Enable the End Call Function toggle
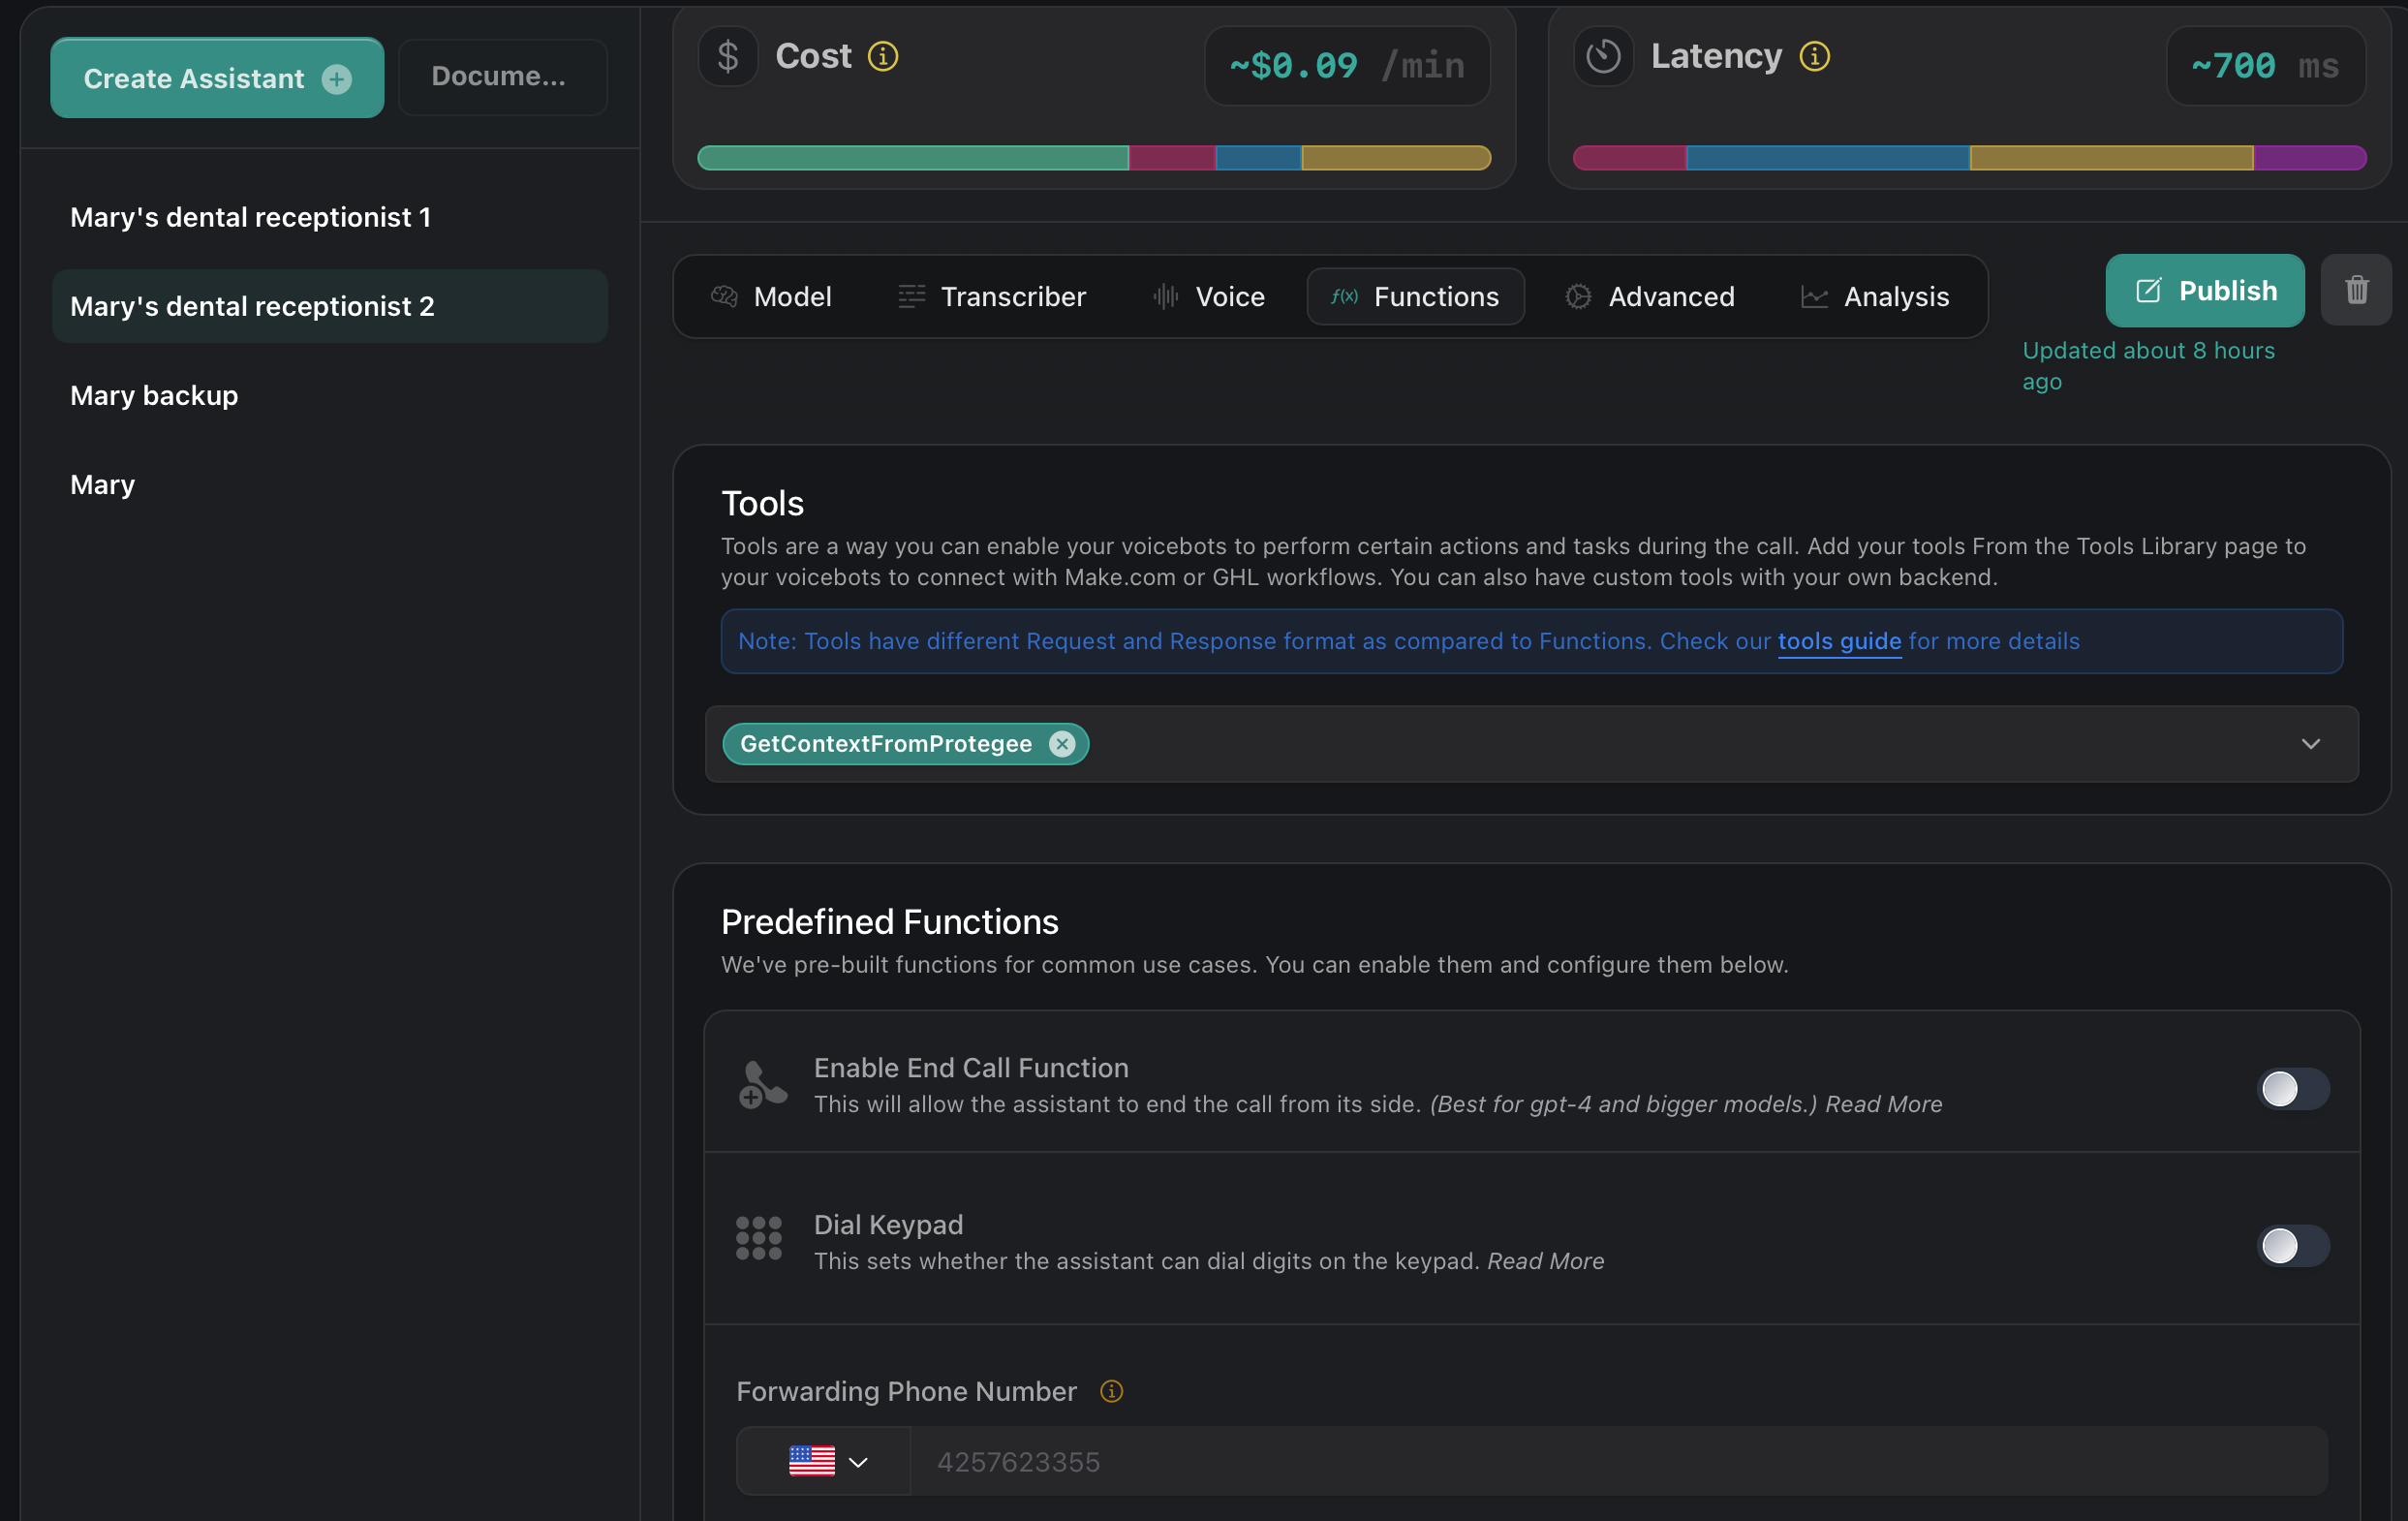This screenshot has height=1521, width=2408. tap(2292, 1088)
